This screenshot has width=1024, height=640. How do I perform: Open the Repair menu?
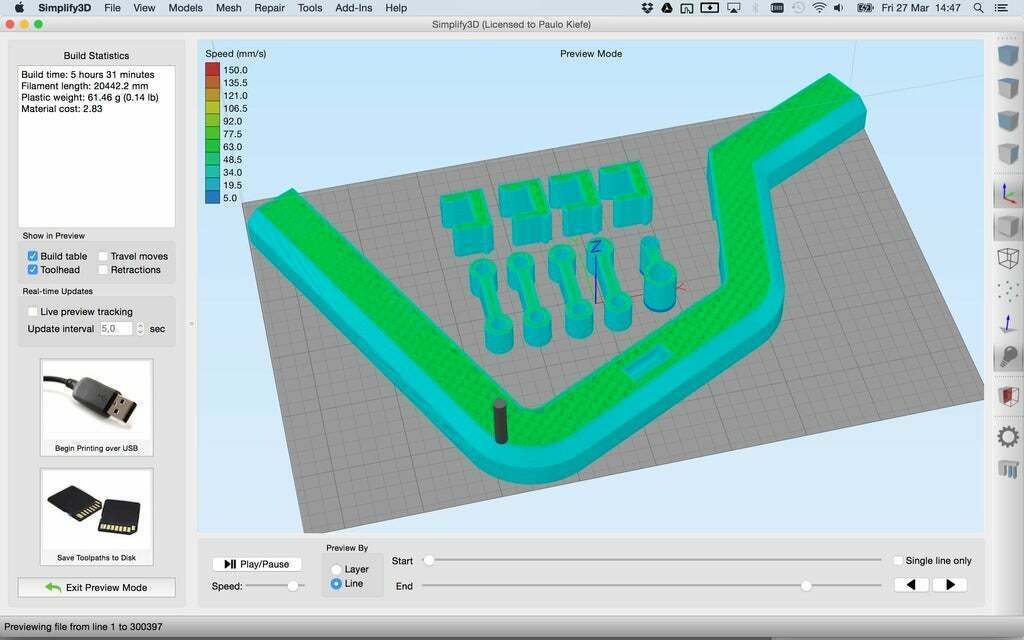(x=269, y=8)
